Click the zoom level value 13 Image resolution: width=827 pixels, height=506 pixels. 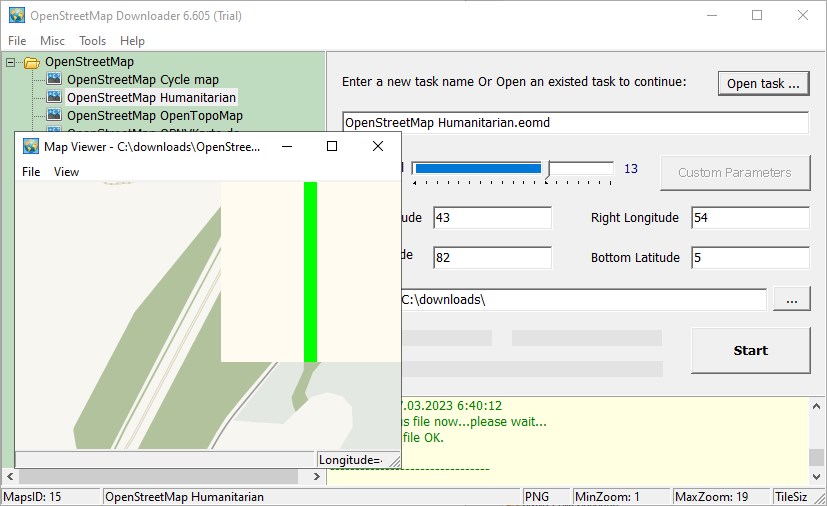coord(631,169)
